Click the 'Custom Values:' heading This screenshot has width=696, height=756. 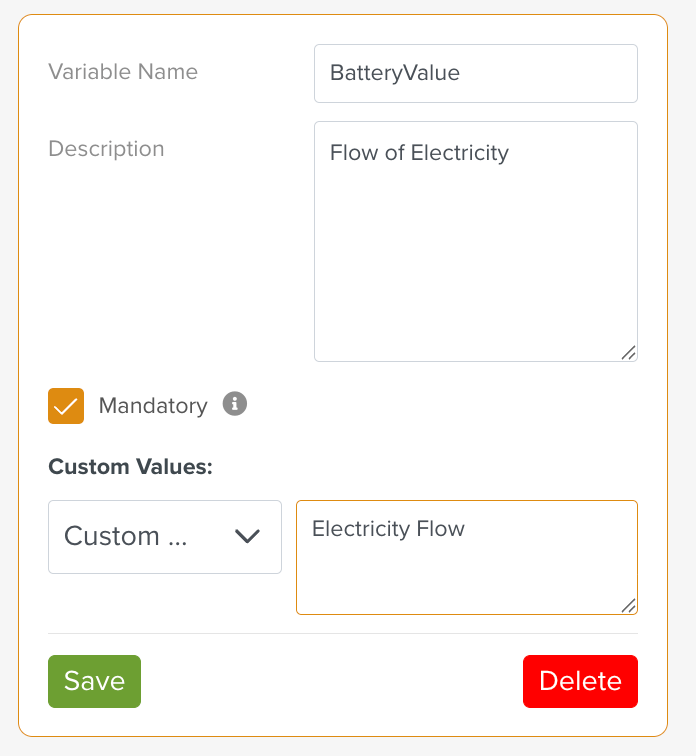coord(130,467)
